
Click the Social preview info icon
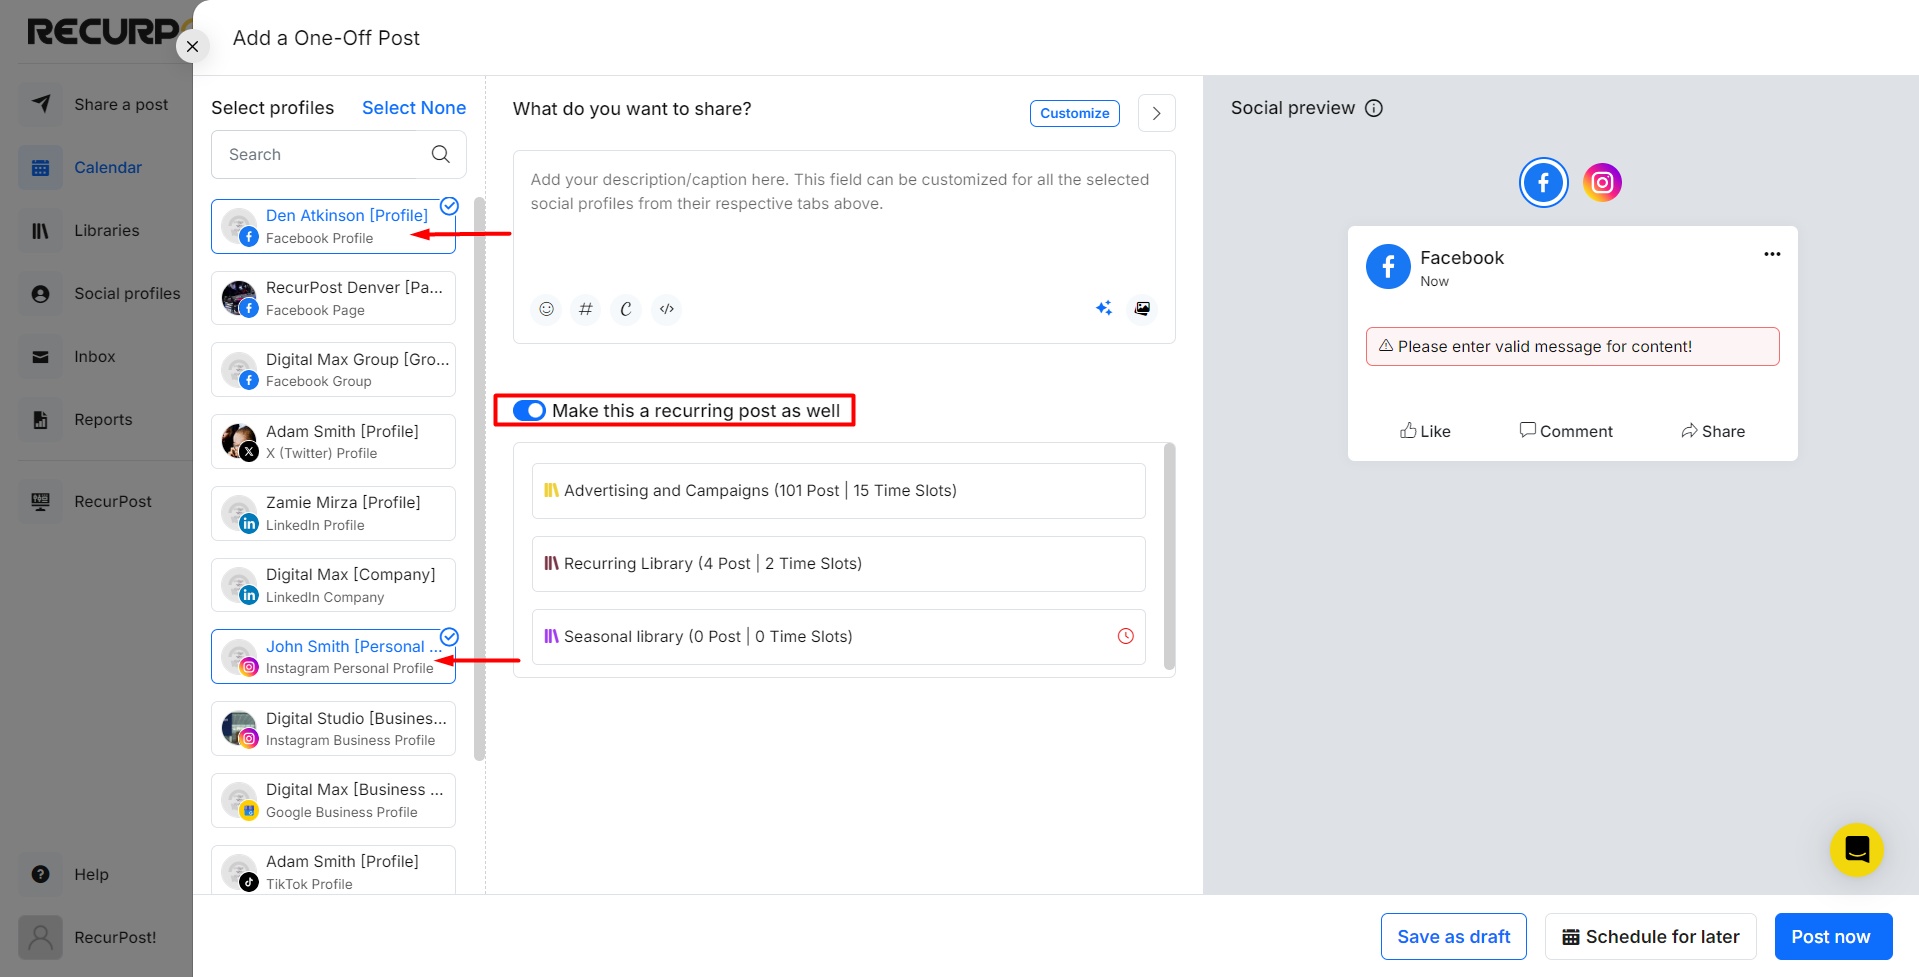point(1374,108)
